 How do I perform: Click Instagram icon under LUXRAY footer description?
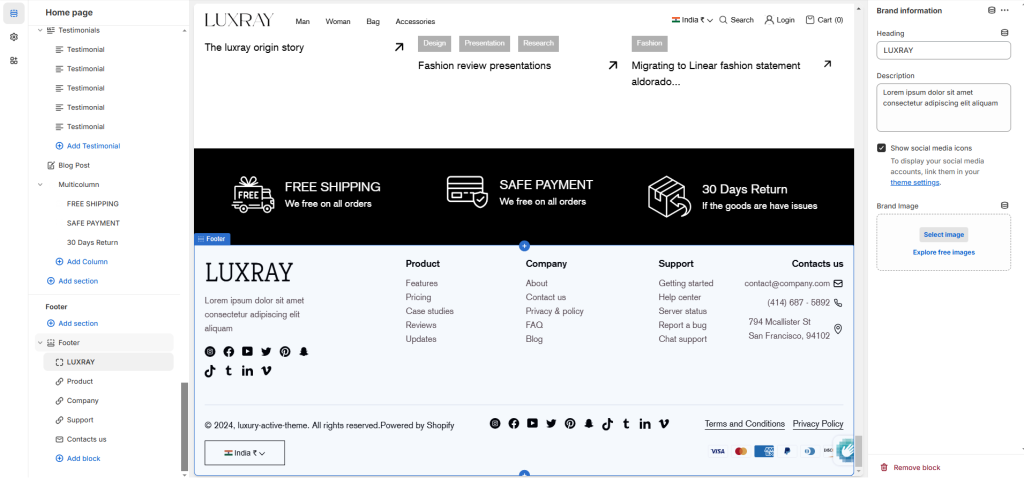coord(210,351)
